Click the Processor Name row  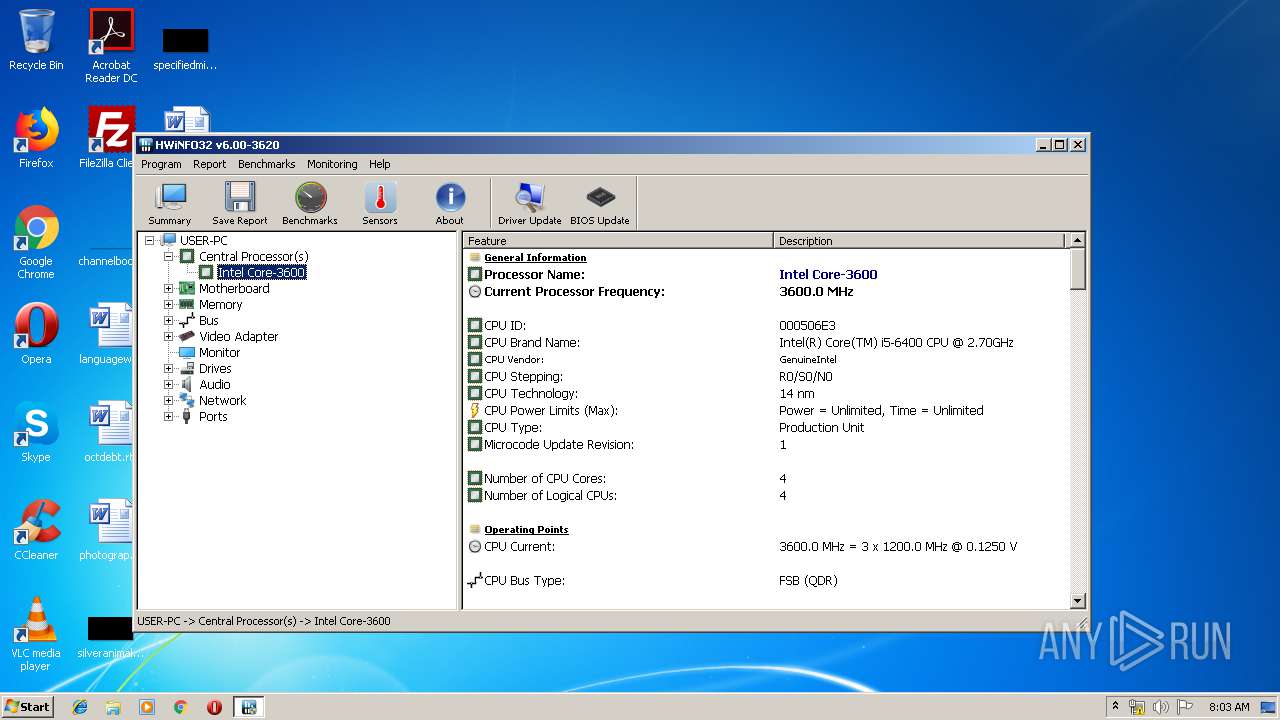[765, 274]
